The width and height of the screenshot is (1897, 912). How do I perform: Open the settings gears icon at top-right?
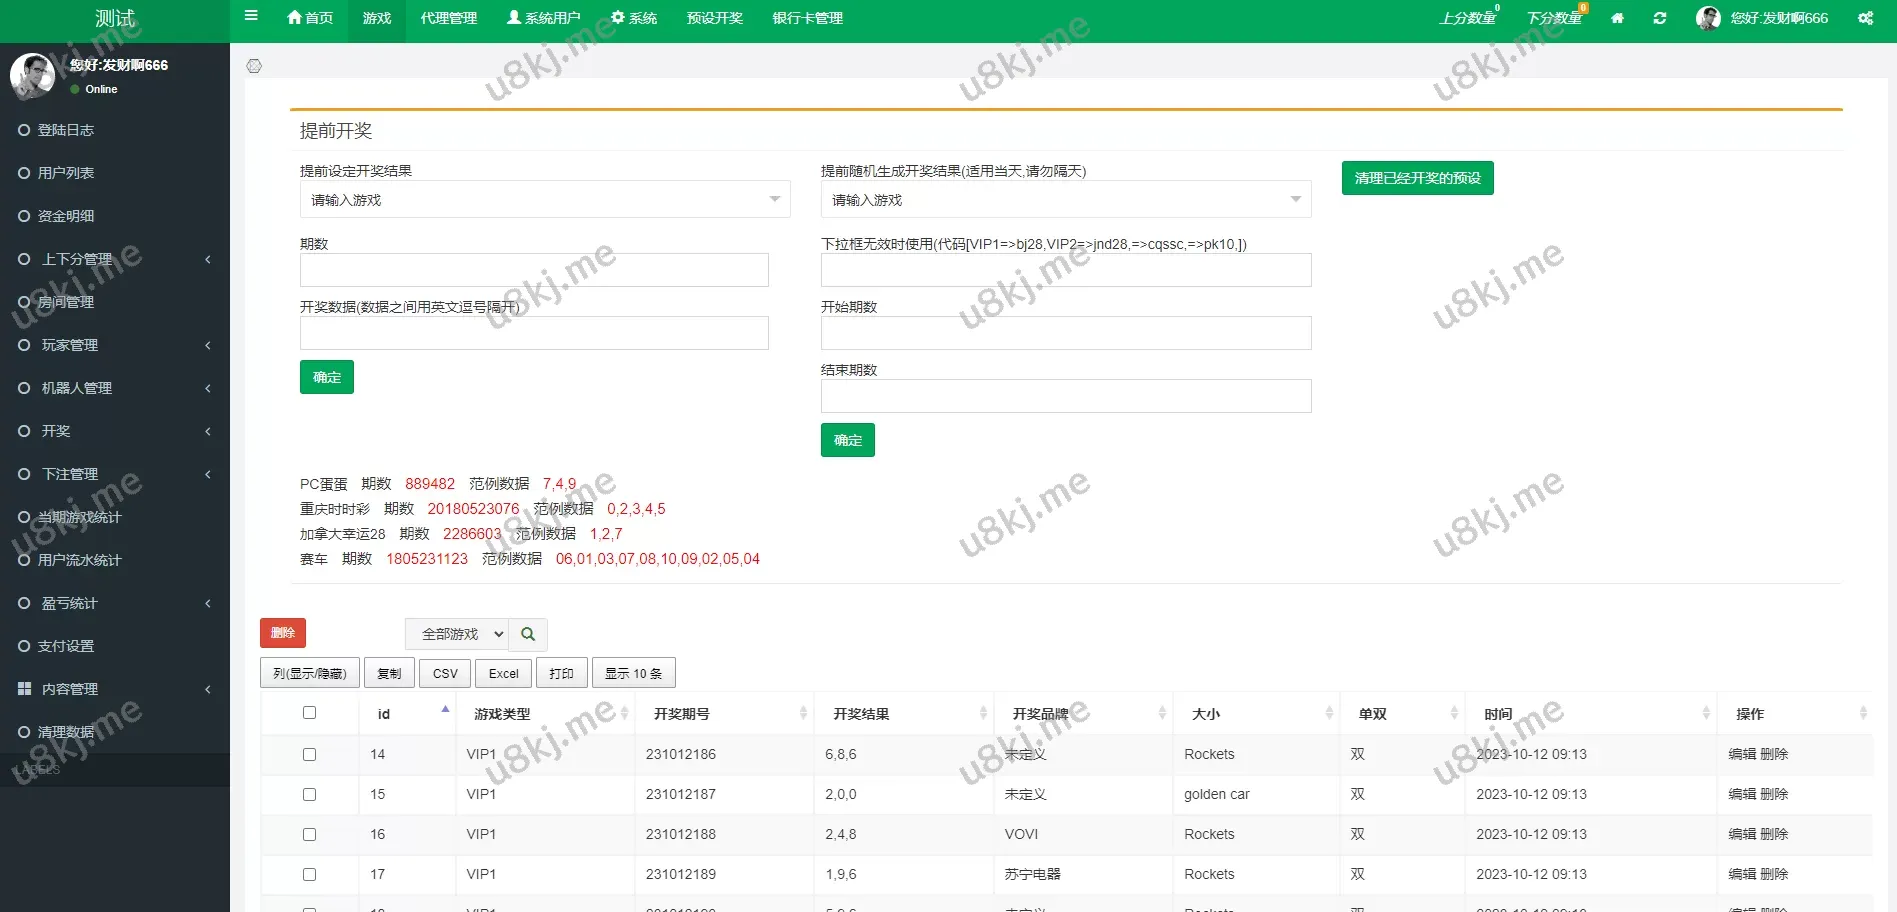point(1865,18)
